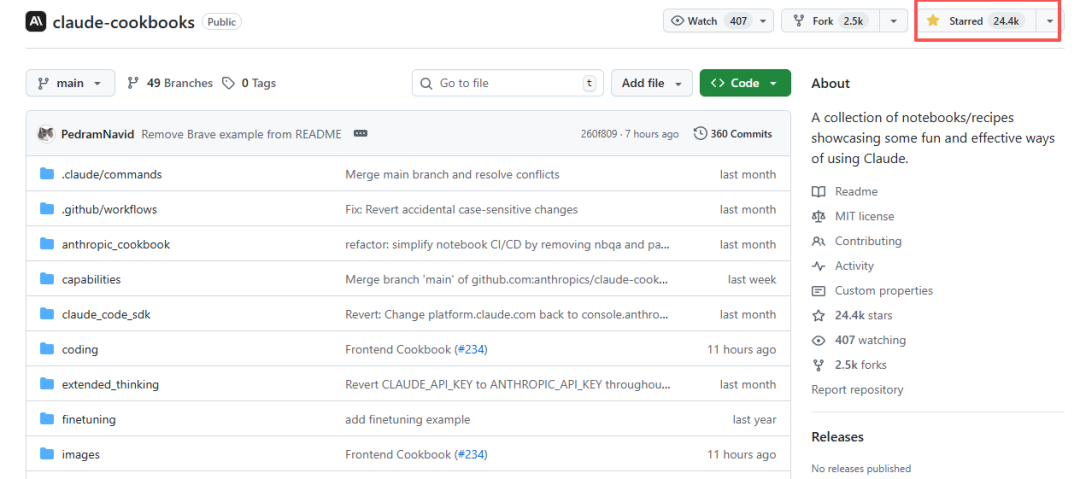
Task: Open the Readme link in About
Action: coord(856,192)
